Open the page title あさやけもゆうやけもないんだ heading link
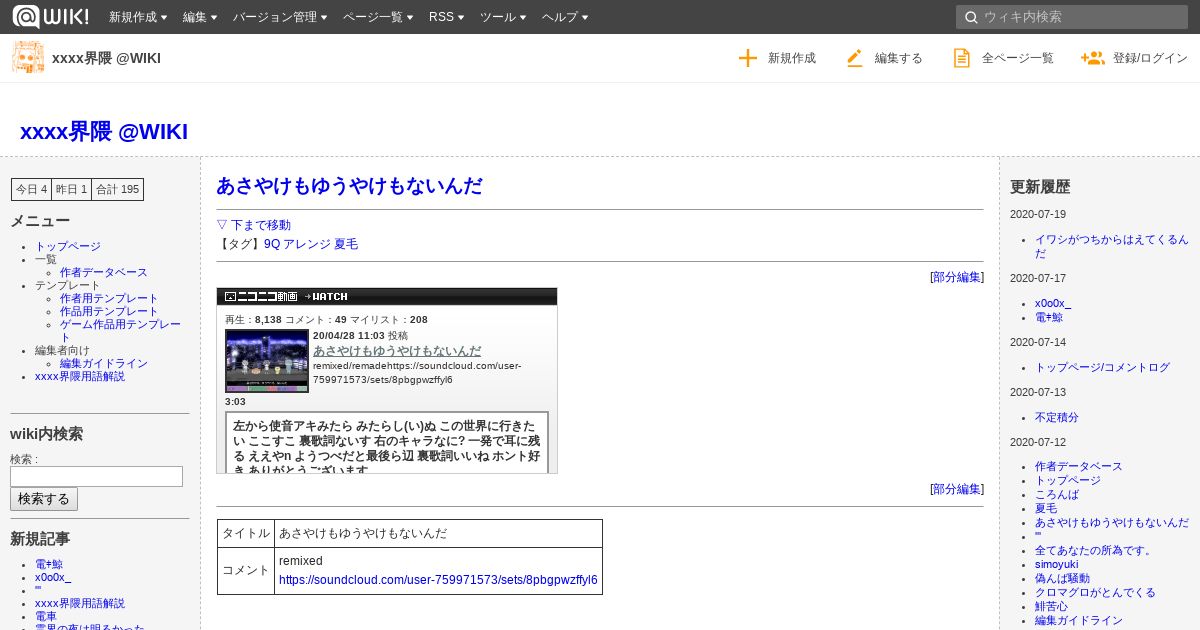This screenshot has width=1200, height=630. coord(349,186)
